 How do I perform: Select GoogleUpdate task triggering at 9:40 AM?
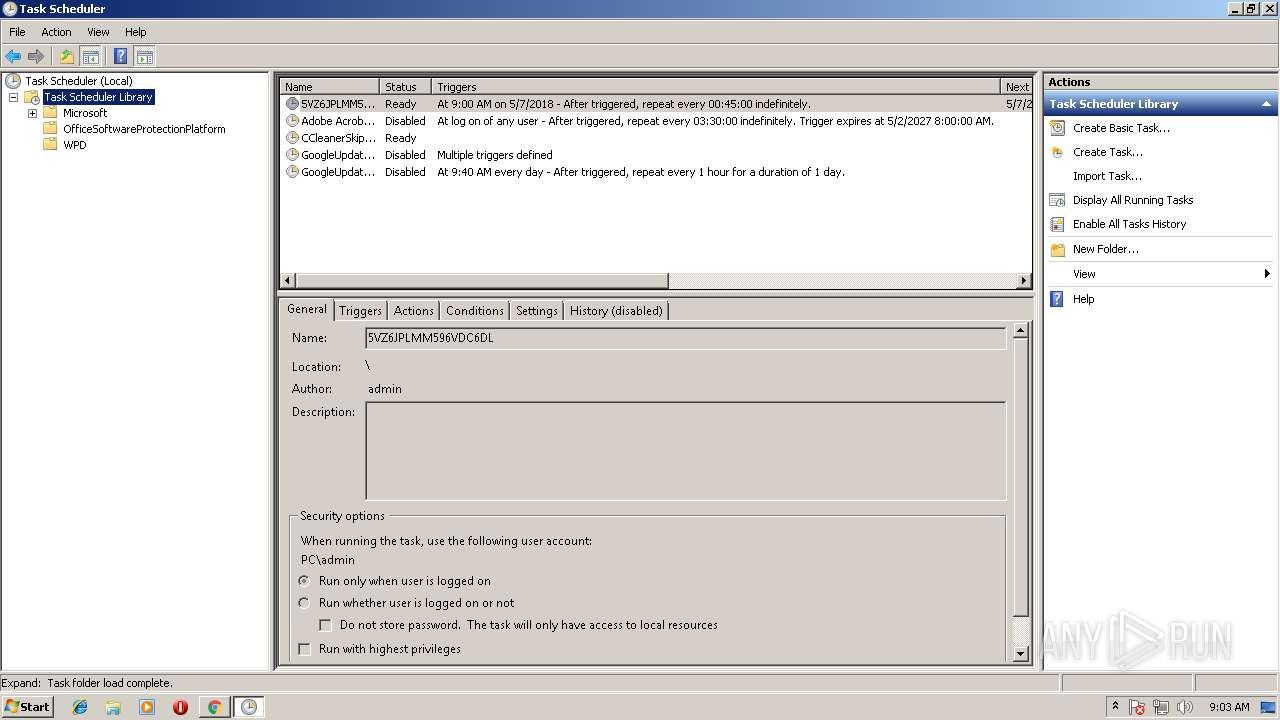[656, 172]
